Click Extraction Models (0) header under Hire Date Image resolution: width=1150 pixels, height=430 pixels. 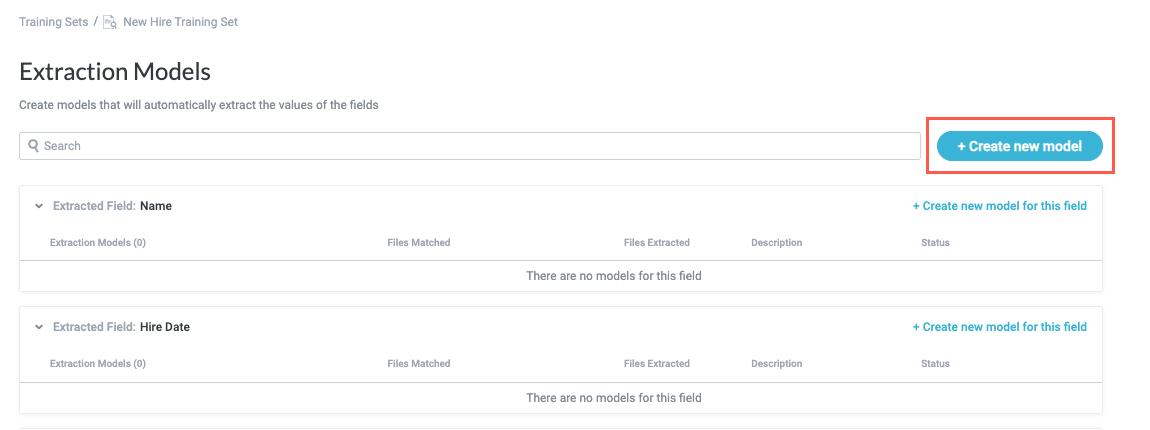coord(98,364)
